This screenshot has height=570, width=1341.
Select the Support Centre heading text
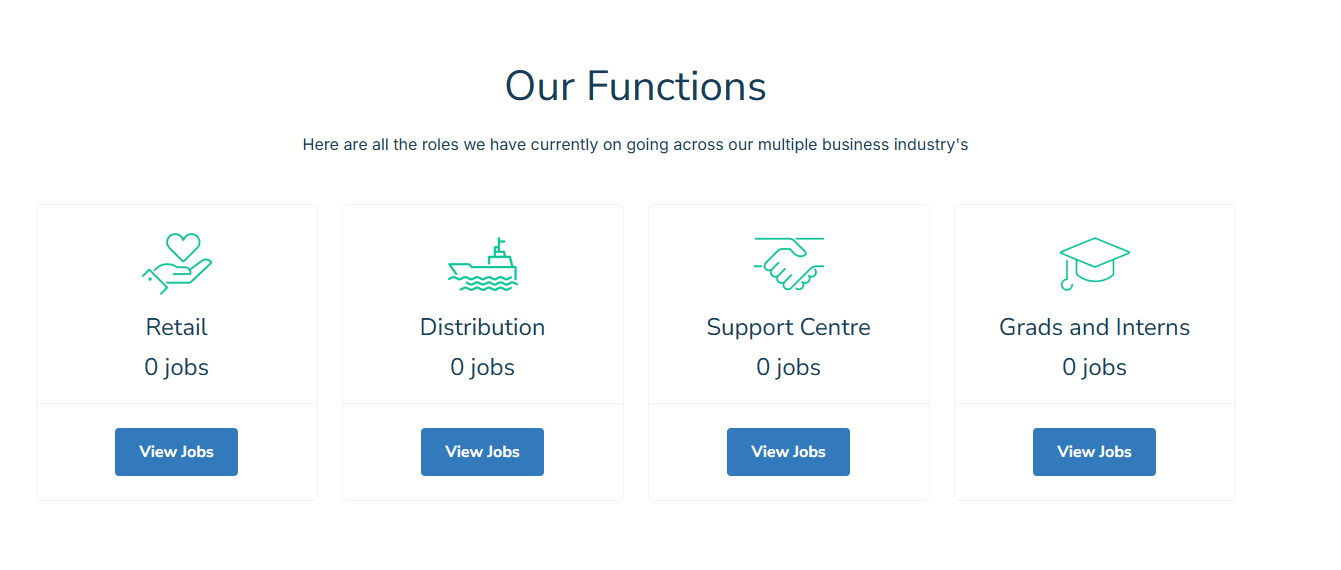tap(789, 327)
